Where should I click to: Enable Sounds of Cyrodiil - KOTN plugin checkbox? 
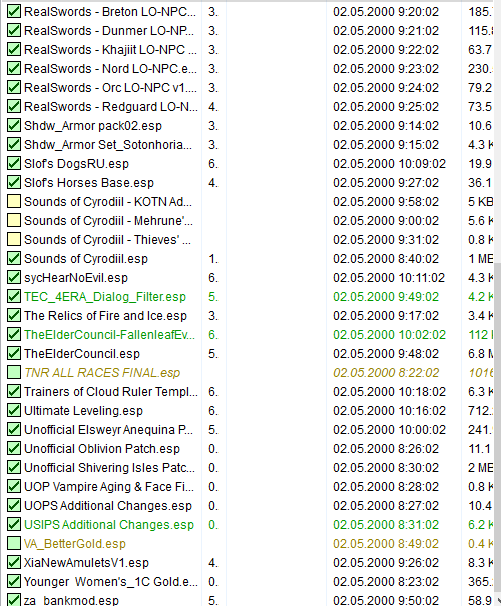14,201
